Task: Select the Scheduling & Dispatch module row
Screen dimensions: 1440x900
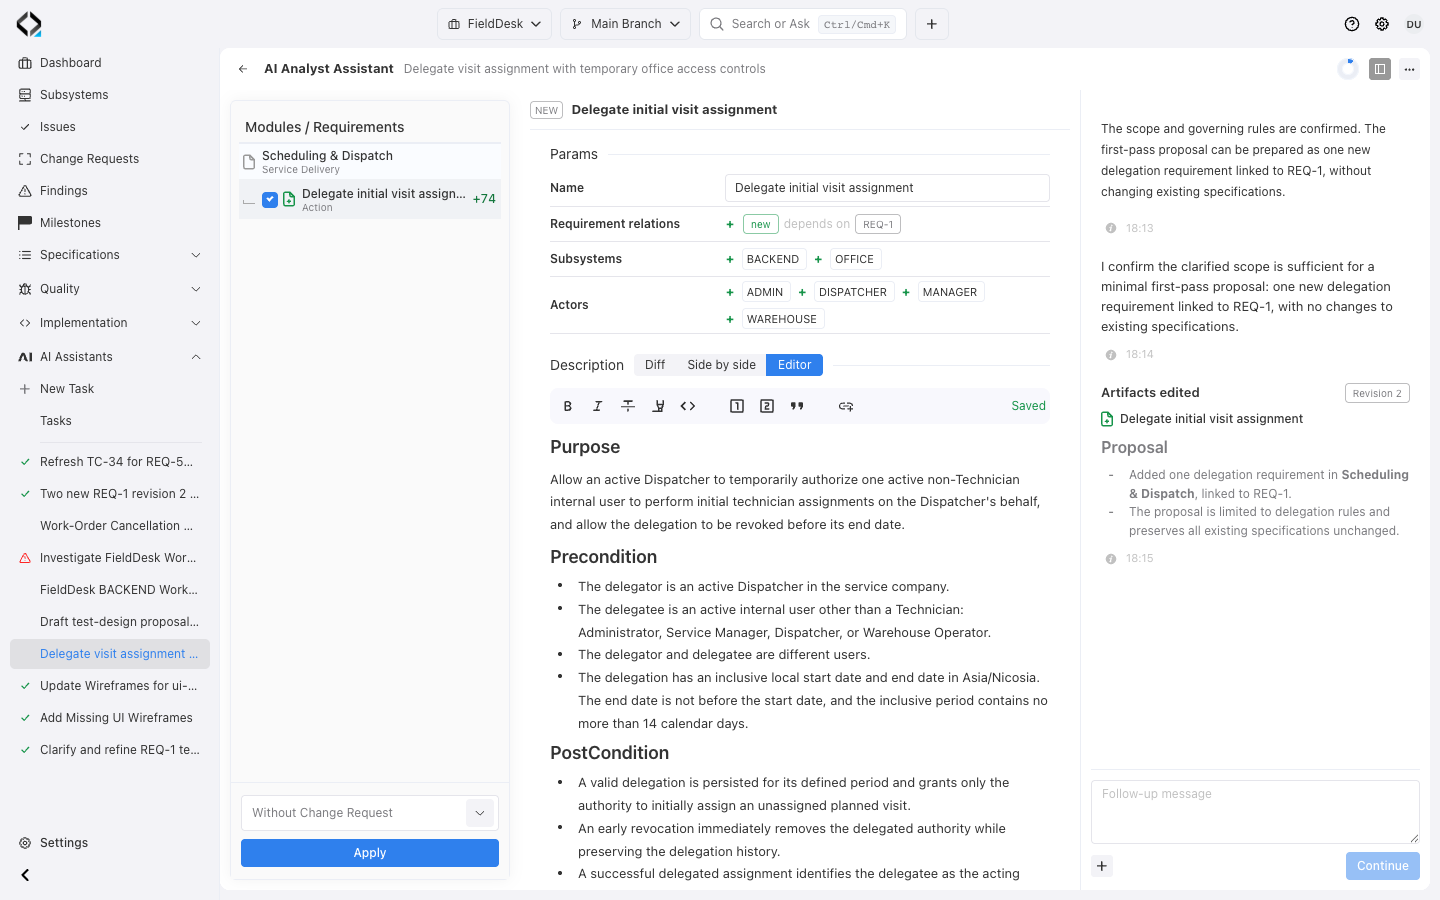Action: click(370, 162)
